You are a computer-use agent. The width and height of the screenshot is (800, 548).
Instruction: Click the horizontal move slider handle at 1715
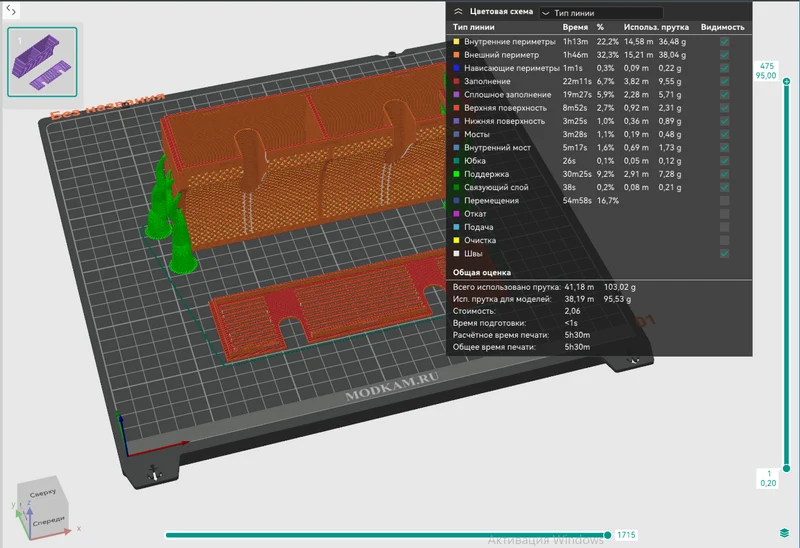[607, 535]
